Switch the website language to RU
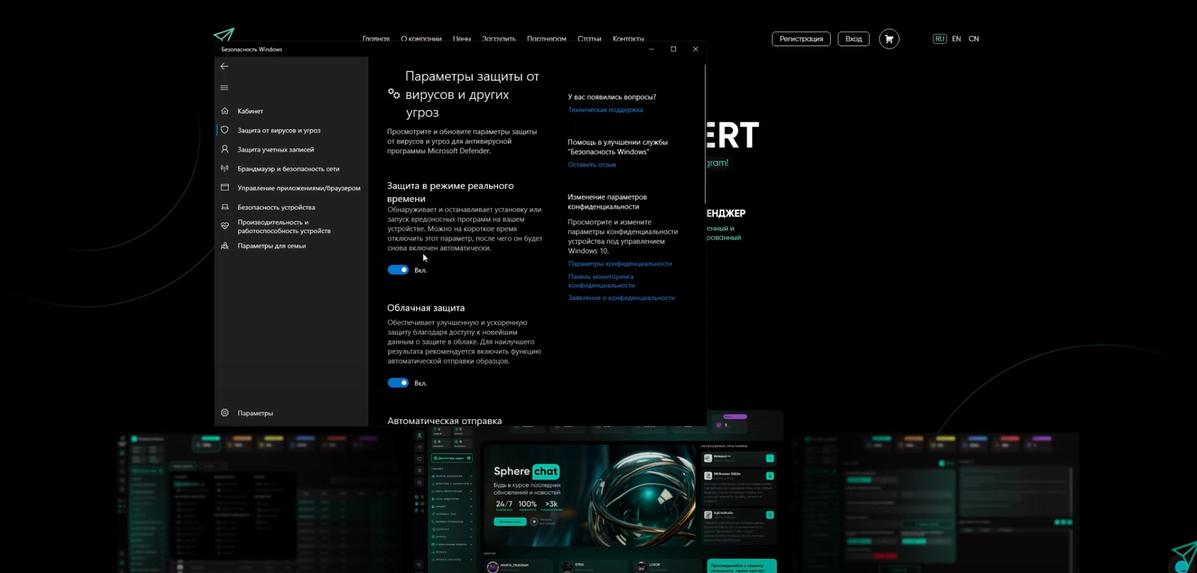This screenshot has height=573, width=1197. tap(940, 39)
